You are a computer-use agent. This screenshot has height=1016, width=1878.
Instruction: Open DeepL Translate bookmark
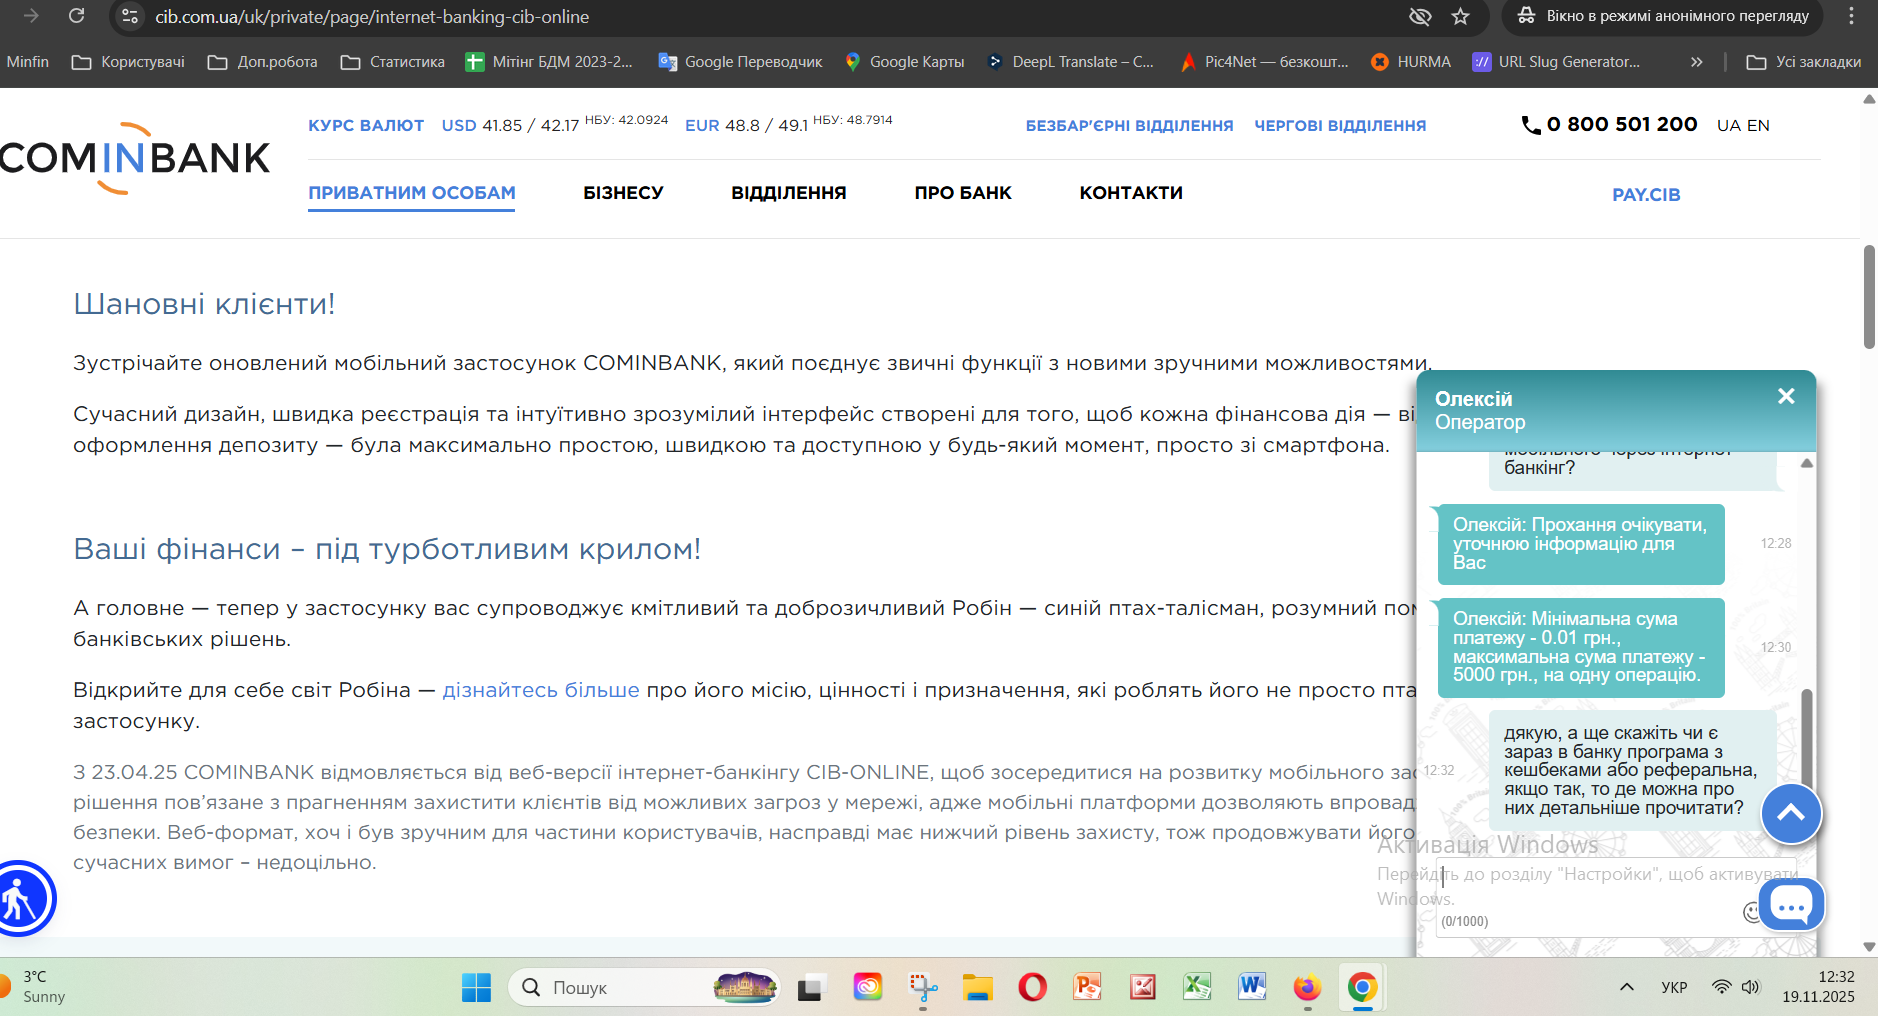click(1070, 62)
